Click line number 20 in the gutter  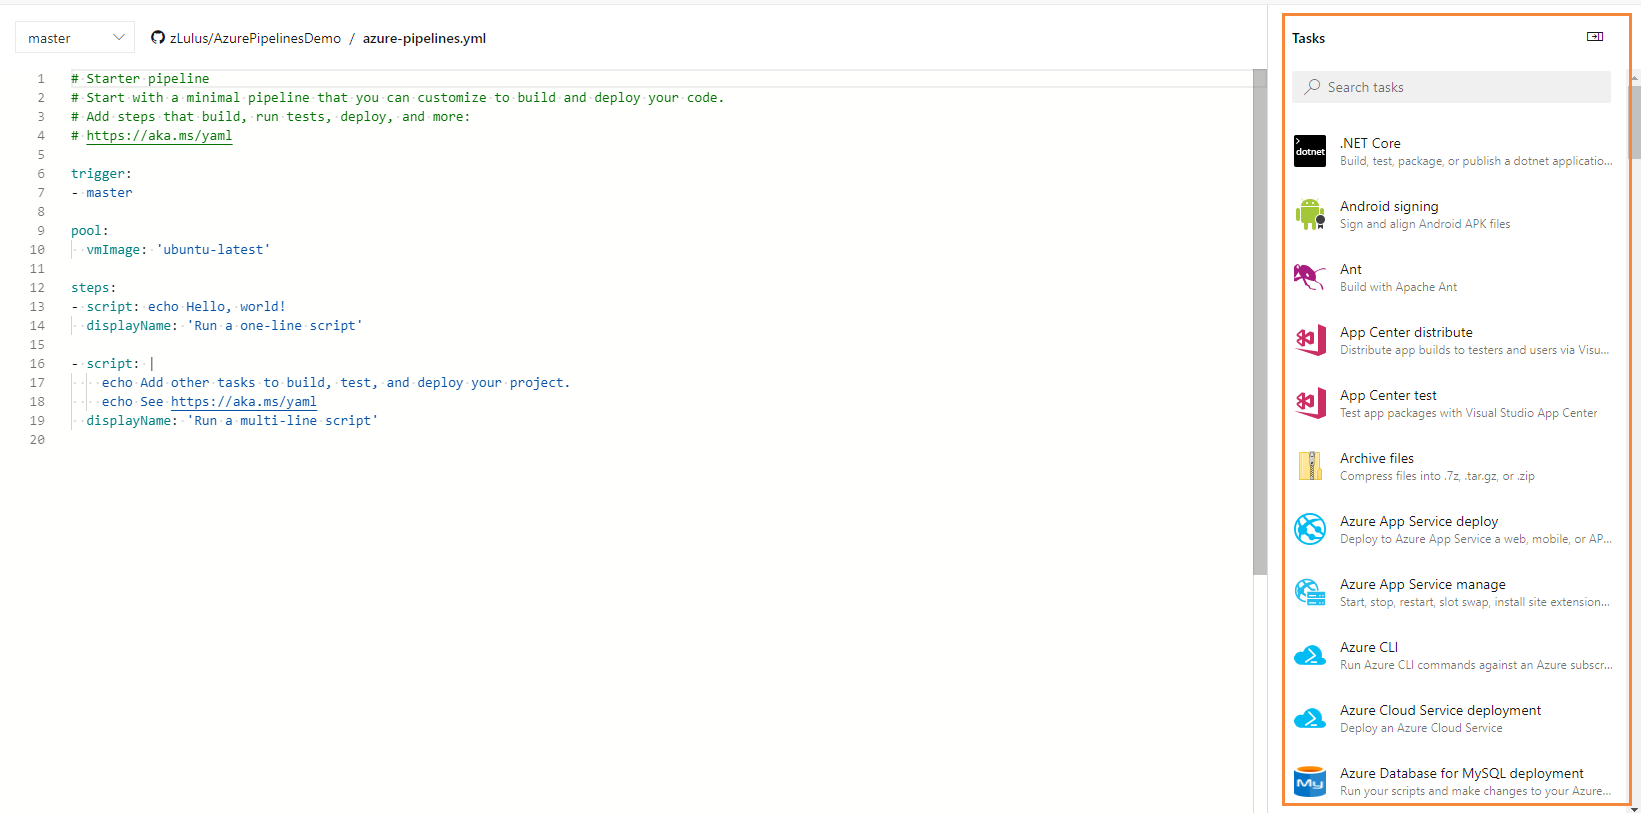tap(37, 440)
